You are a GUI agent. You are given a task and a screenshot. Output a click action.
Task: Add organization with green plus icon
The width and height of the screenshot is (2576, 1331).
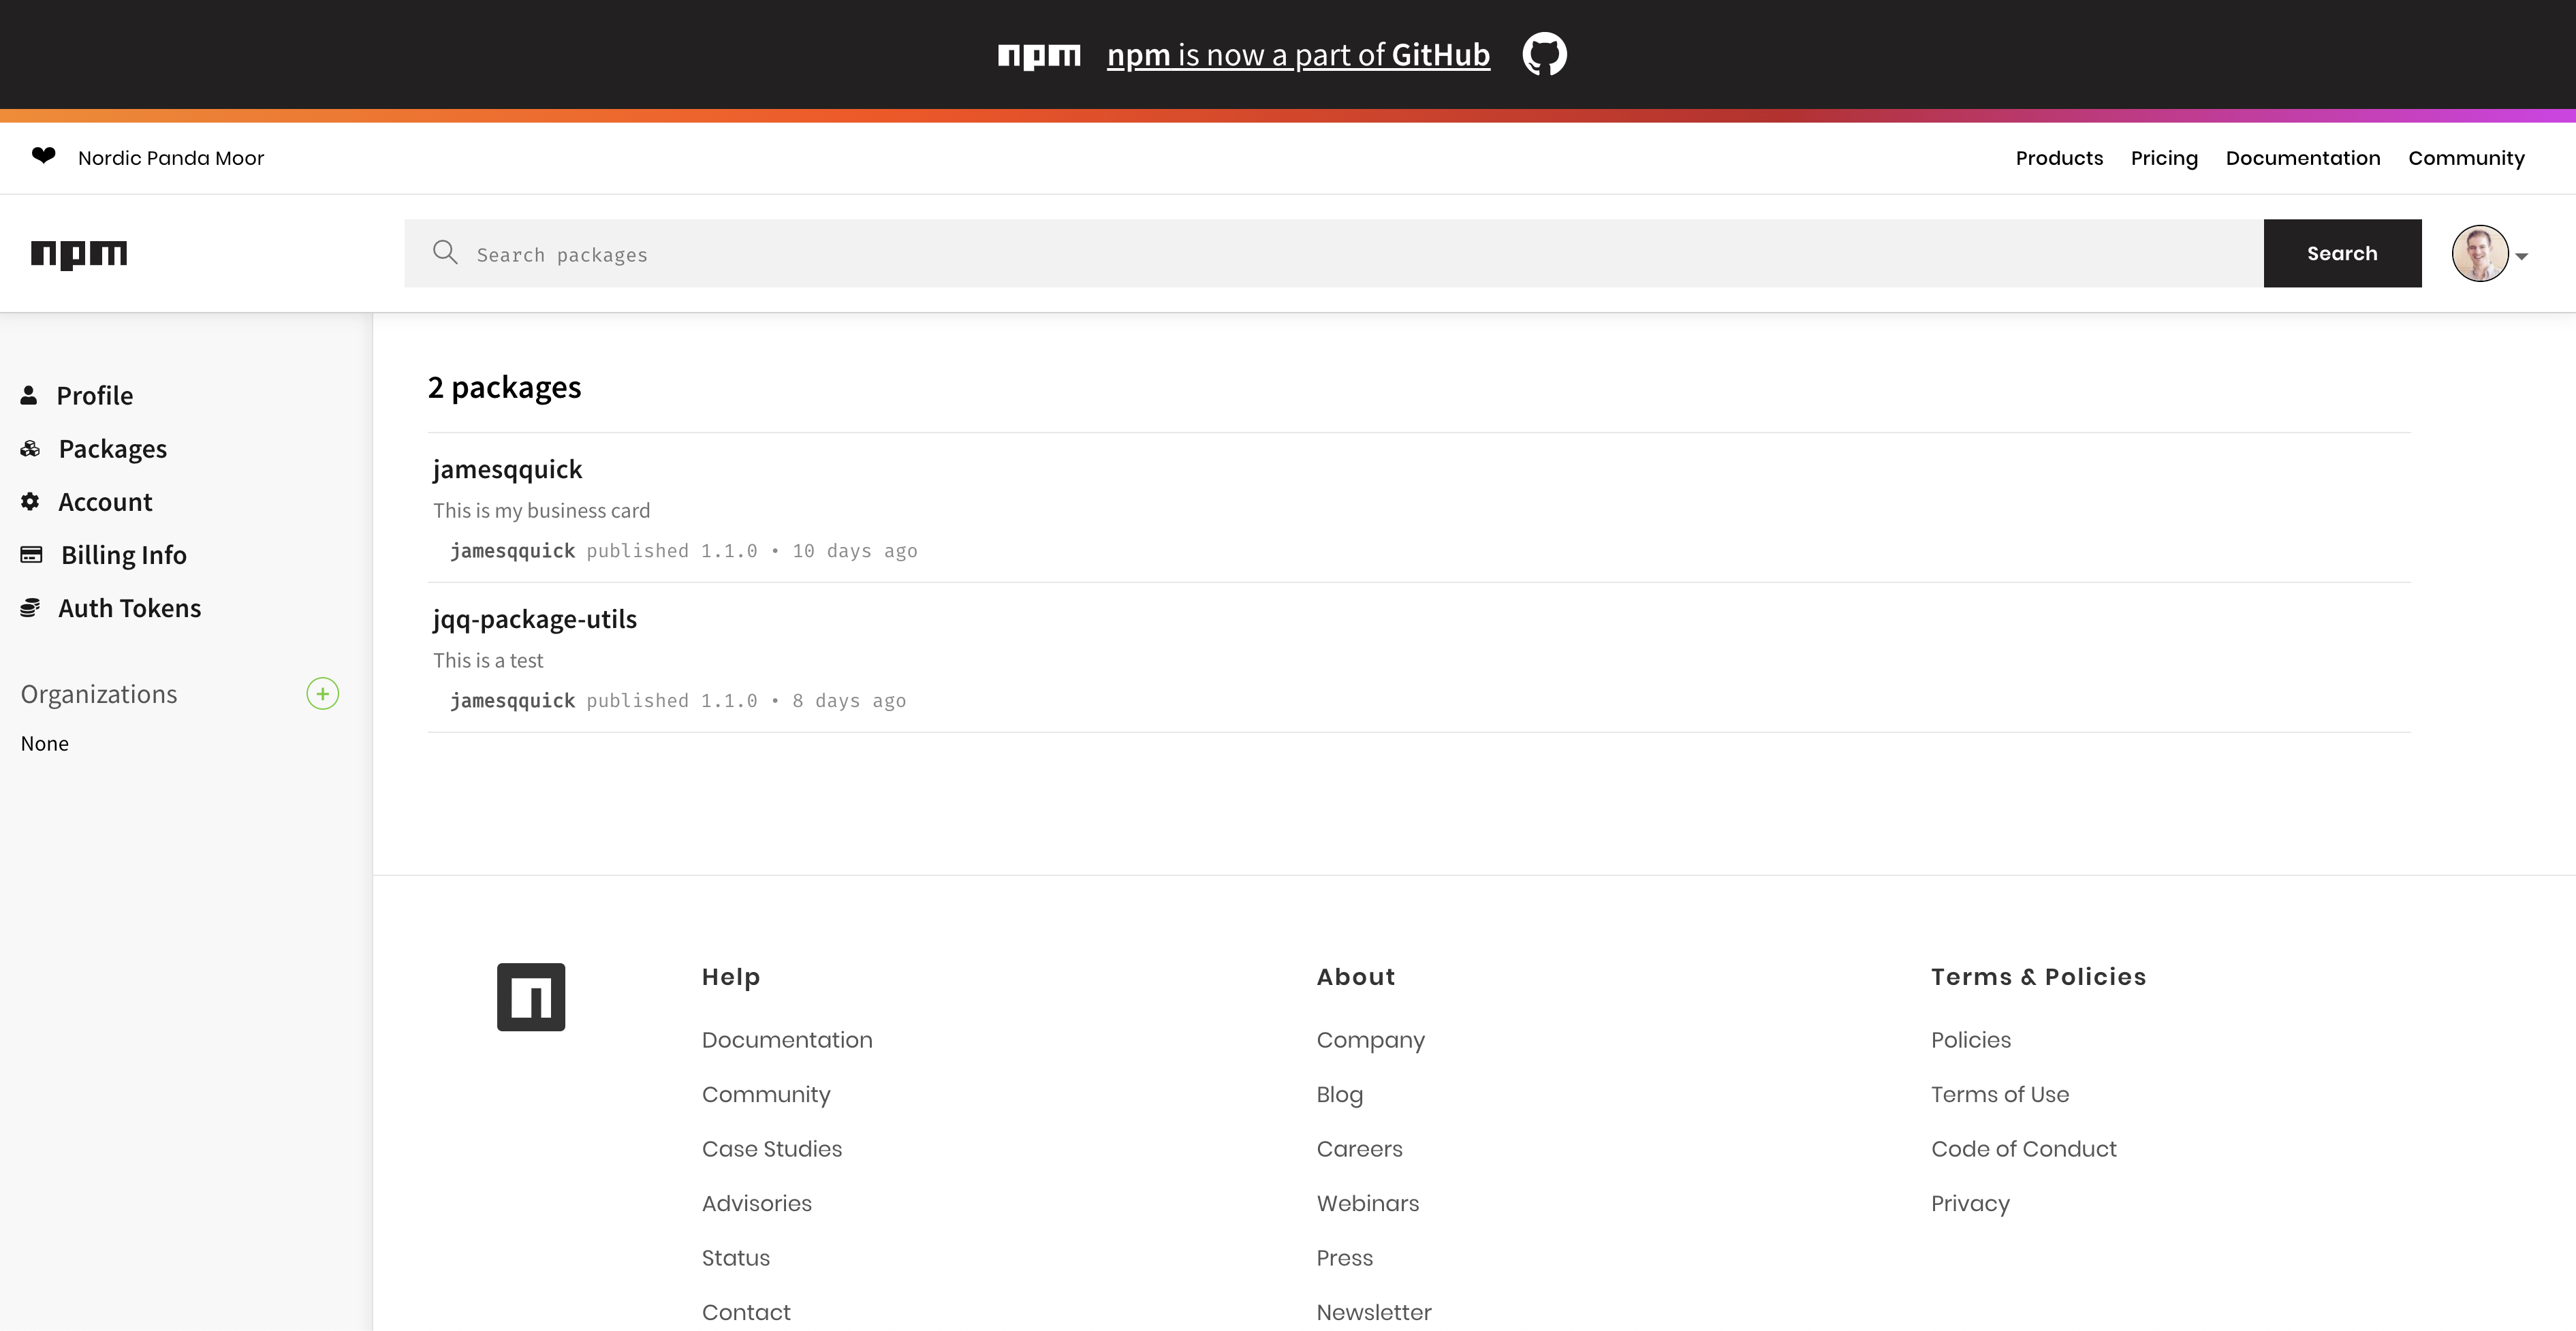click(322, 693)
